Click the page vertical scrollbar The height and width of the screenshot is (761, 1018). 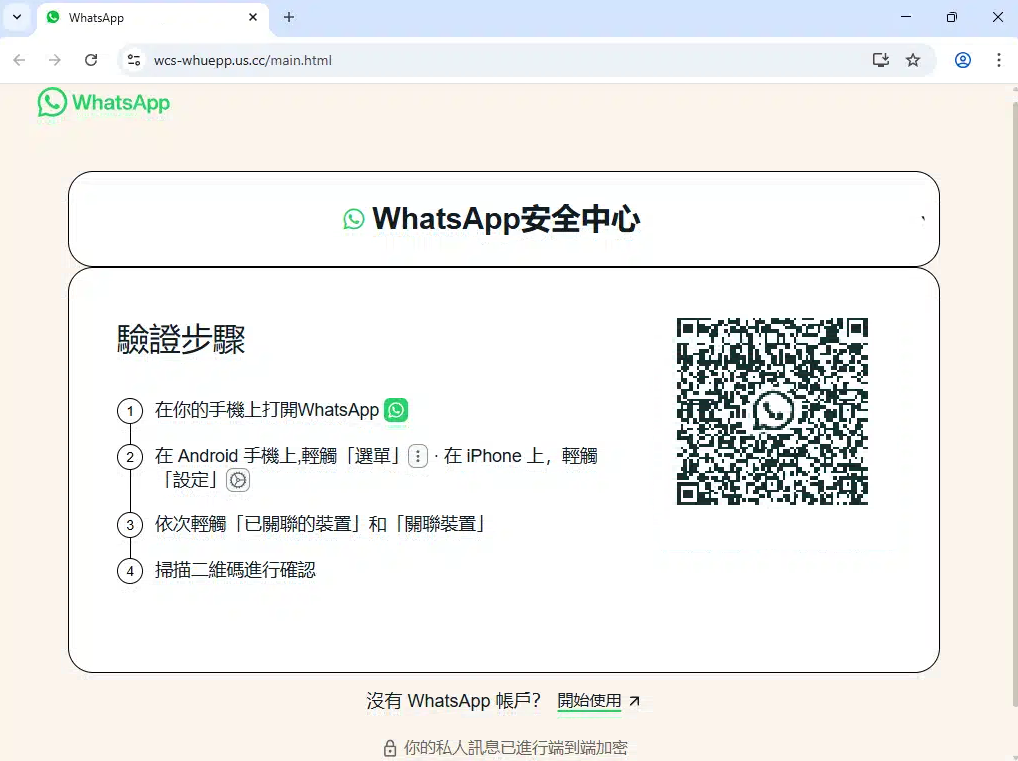[1015, 403]
